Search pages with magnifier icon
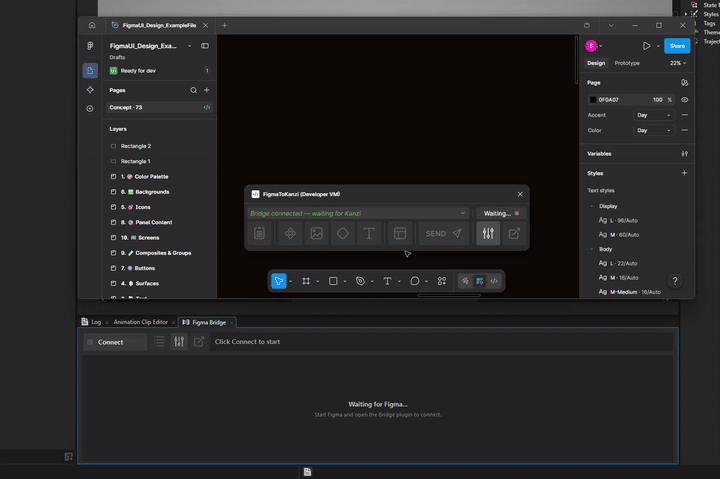 coord(193,90)
